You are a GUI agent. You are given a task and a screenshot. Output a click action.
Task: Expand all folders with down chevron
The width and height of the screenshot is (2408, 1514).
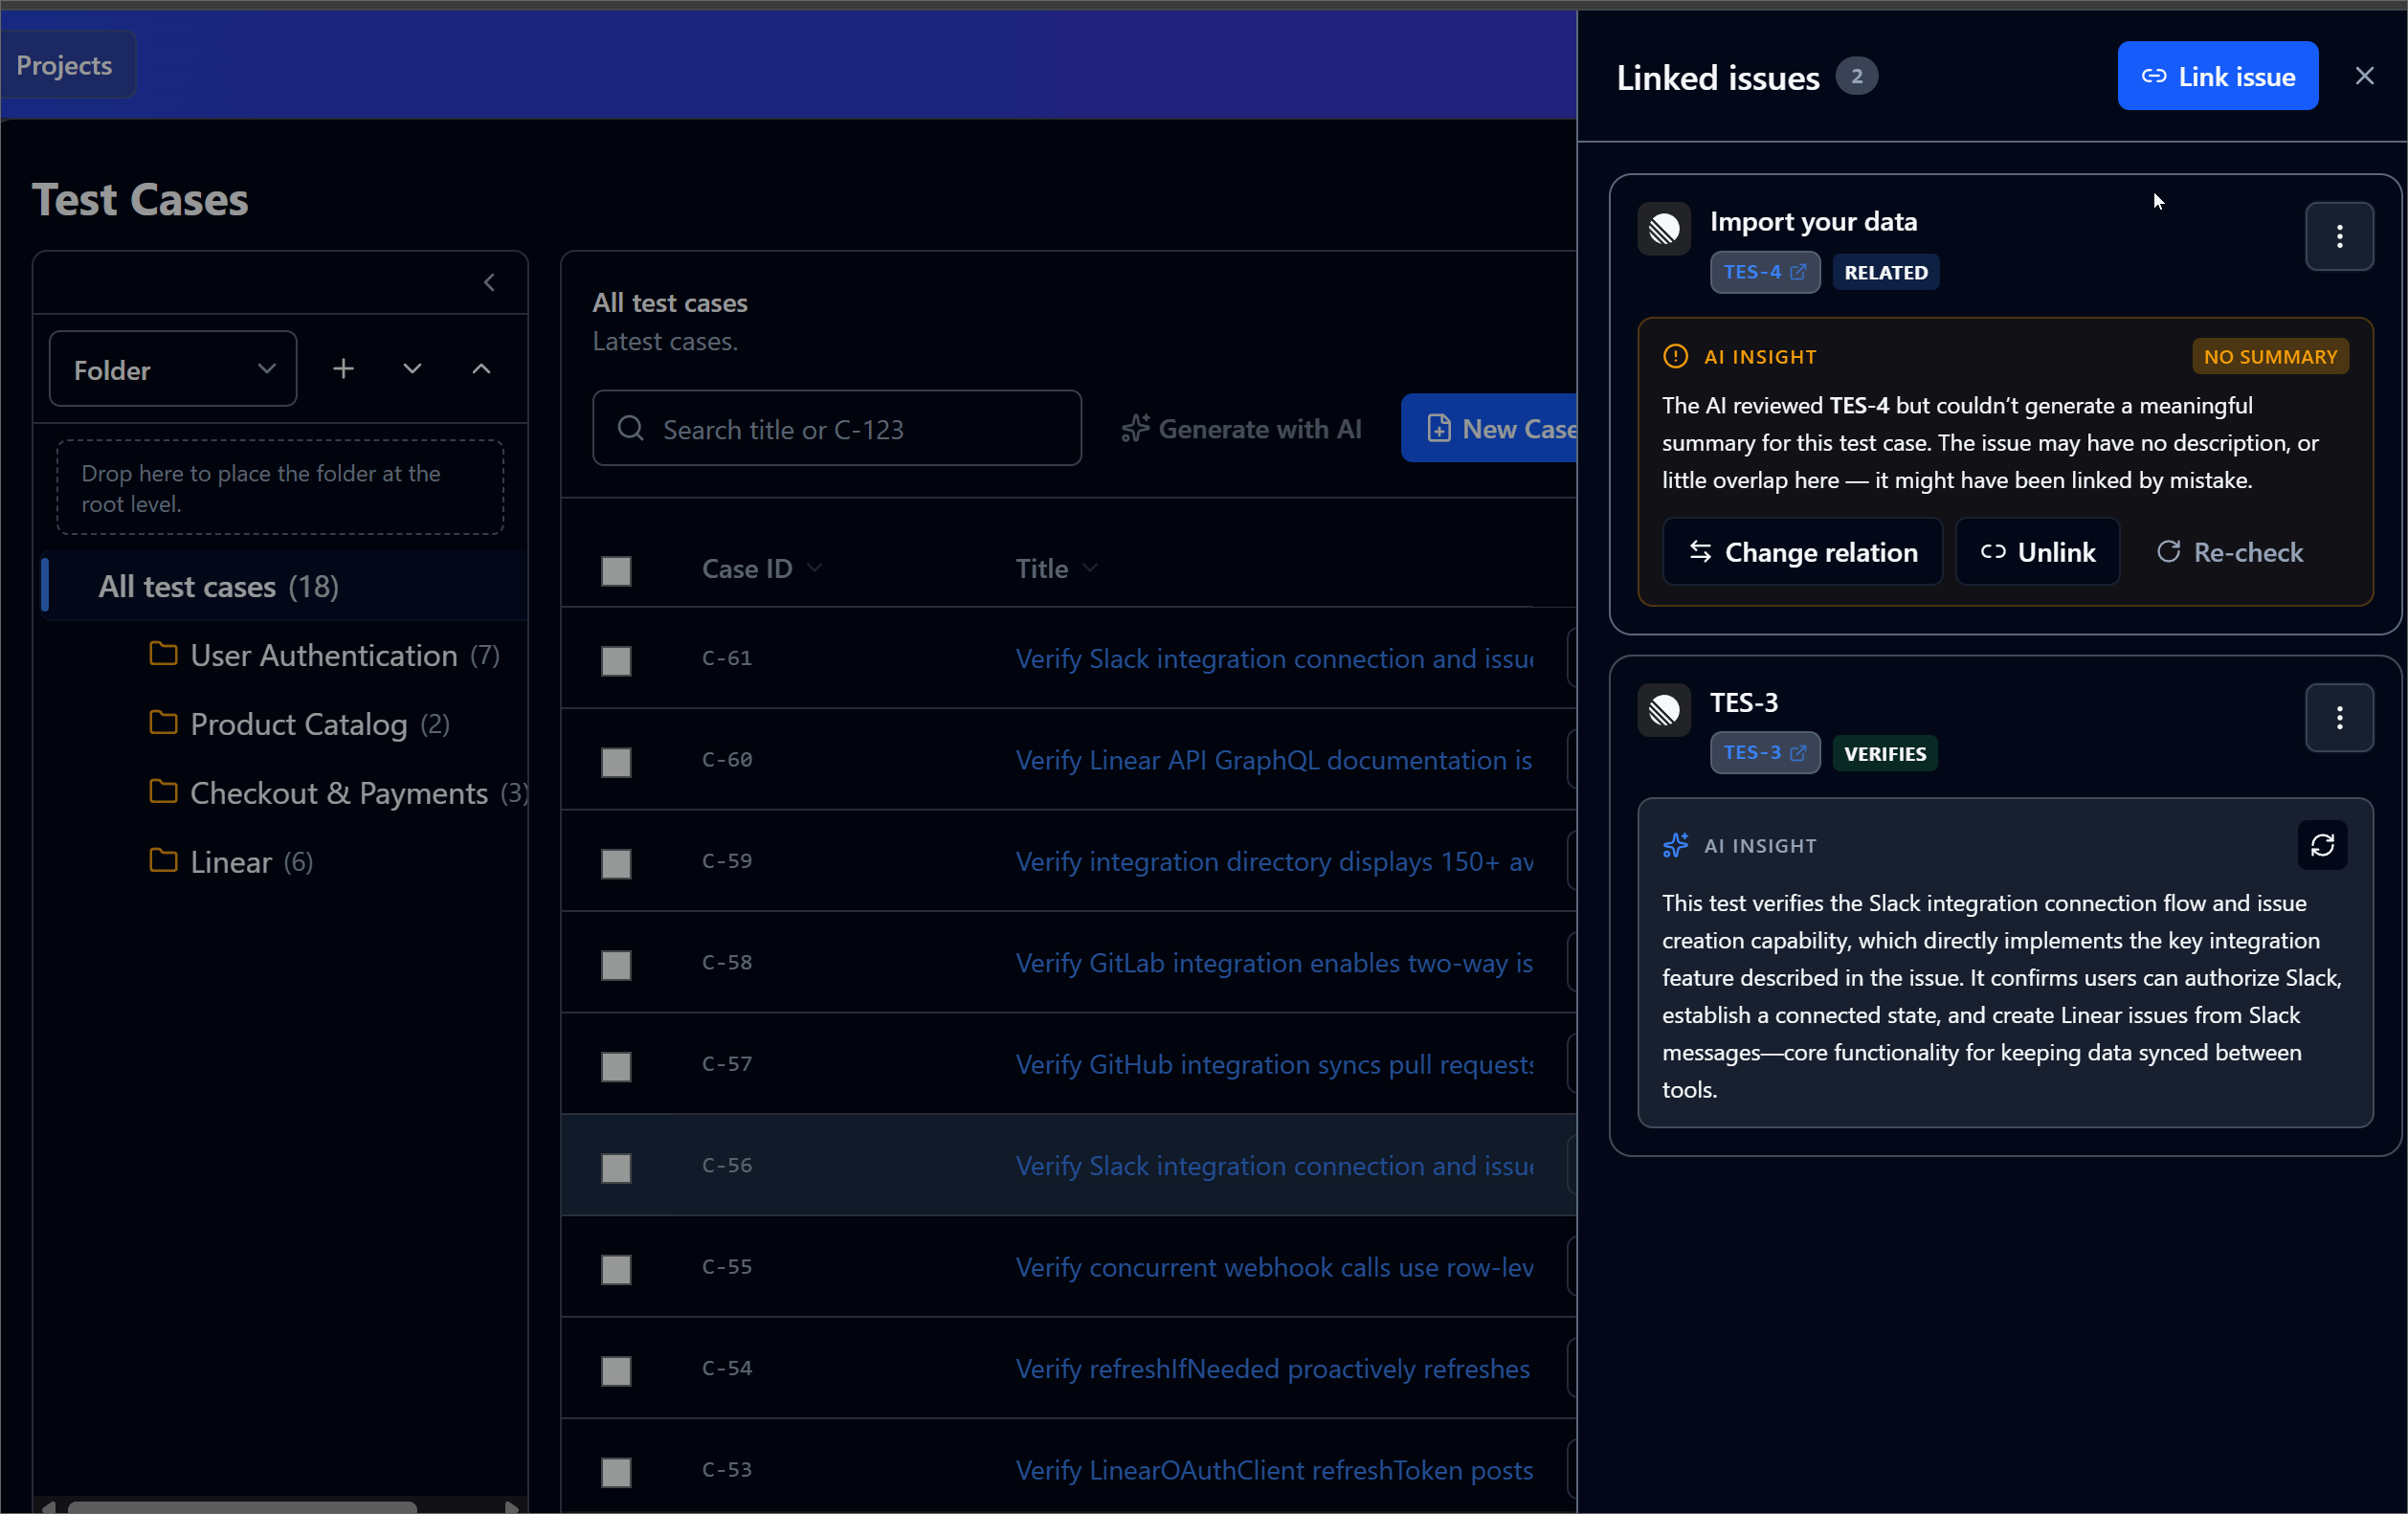(x=412, y=369)
